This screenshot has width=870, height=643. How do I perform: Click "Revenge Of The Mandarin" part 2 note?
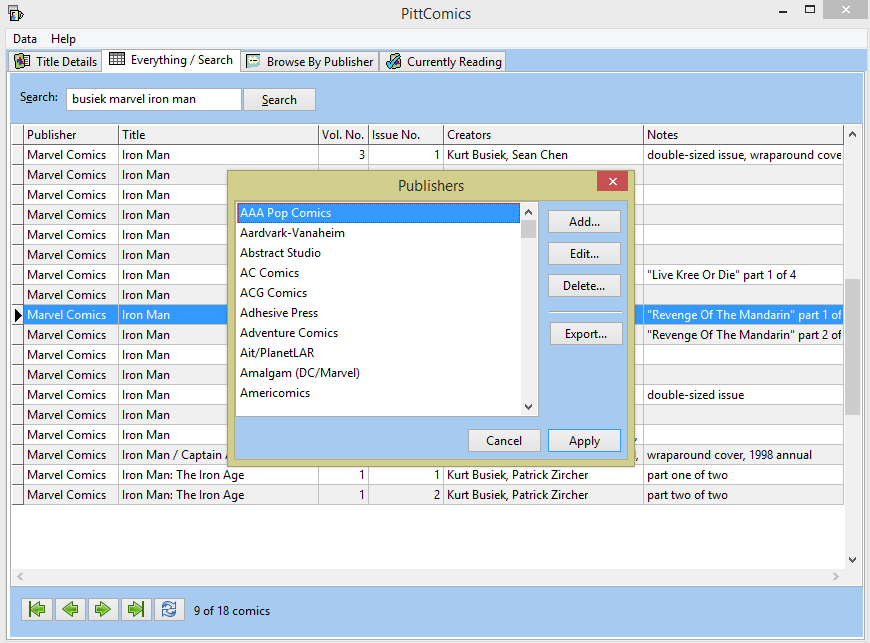point(743,335)
